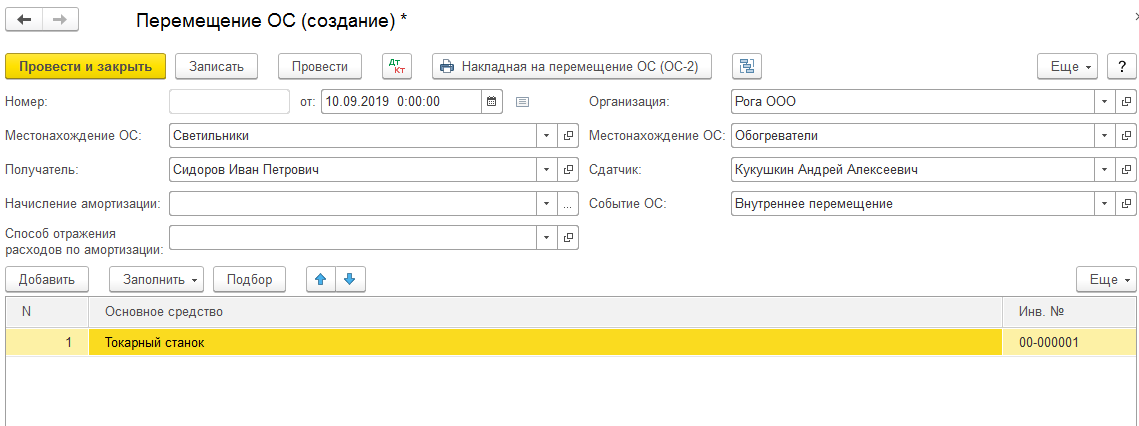Open the Организация field in new window

[1126, 101]
